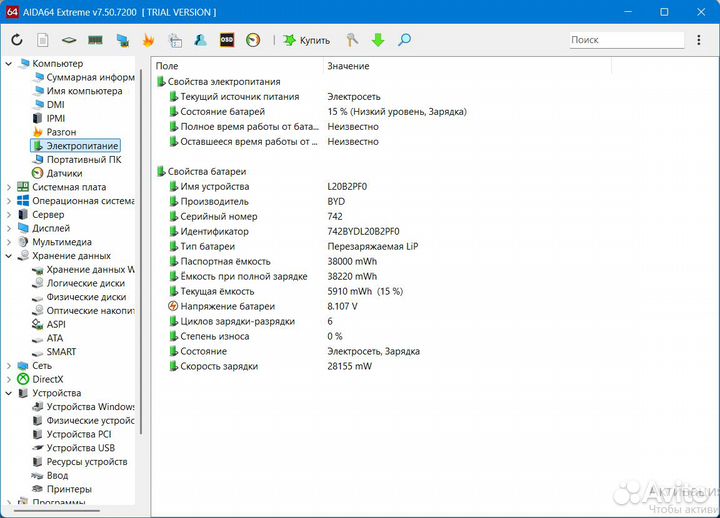720x518 pixels.
Task: Open Ресурсы устройств tree item
Action: (x=80, y=462)
